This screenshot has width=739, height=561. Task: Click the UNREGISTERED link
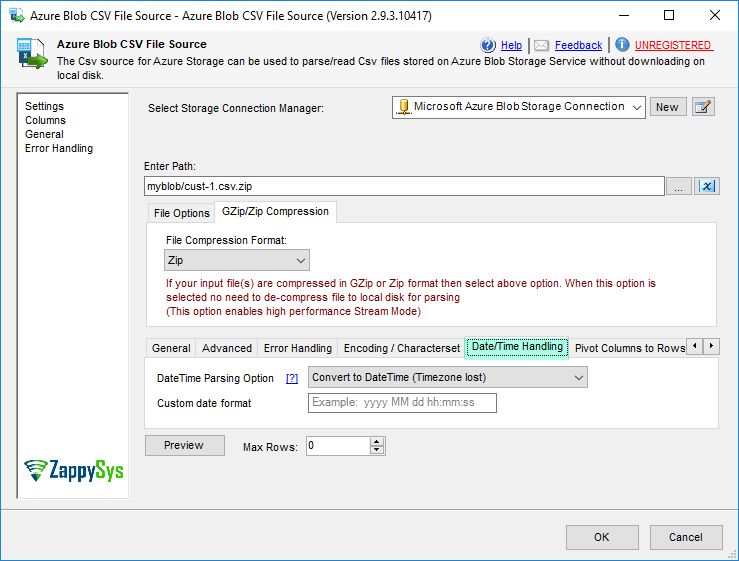click(x=673, y=45)
